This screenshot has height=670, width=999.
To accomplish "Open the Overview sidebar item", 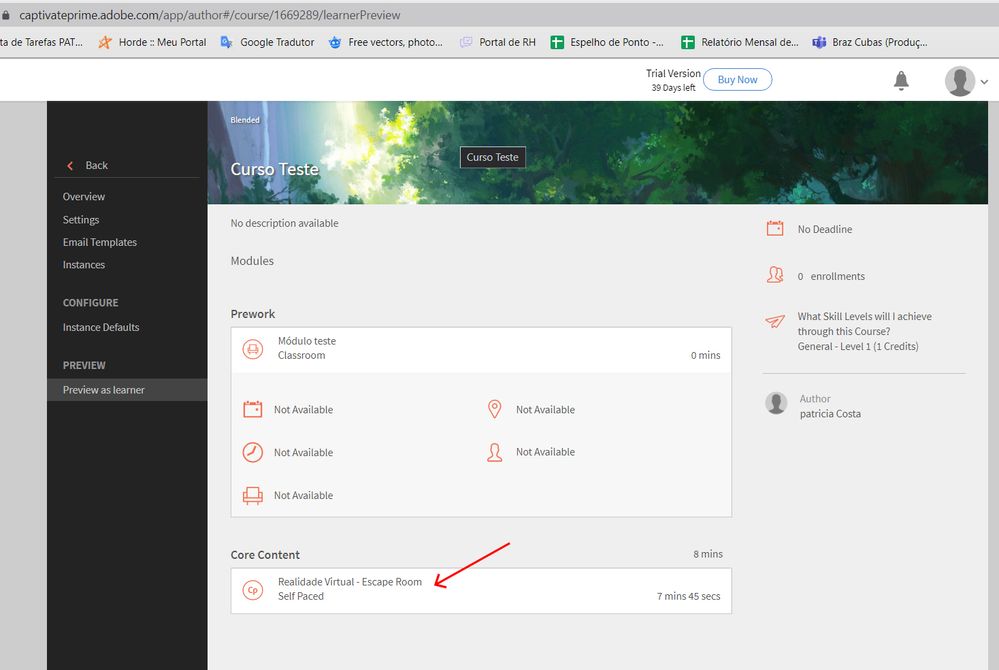I will click(x=84, y=197).
